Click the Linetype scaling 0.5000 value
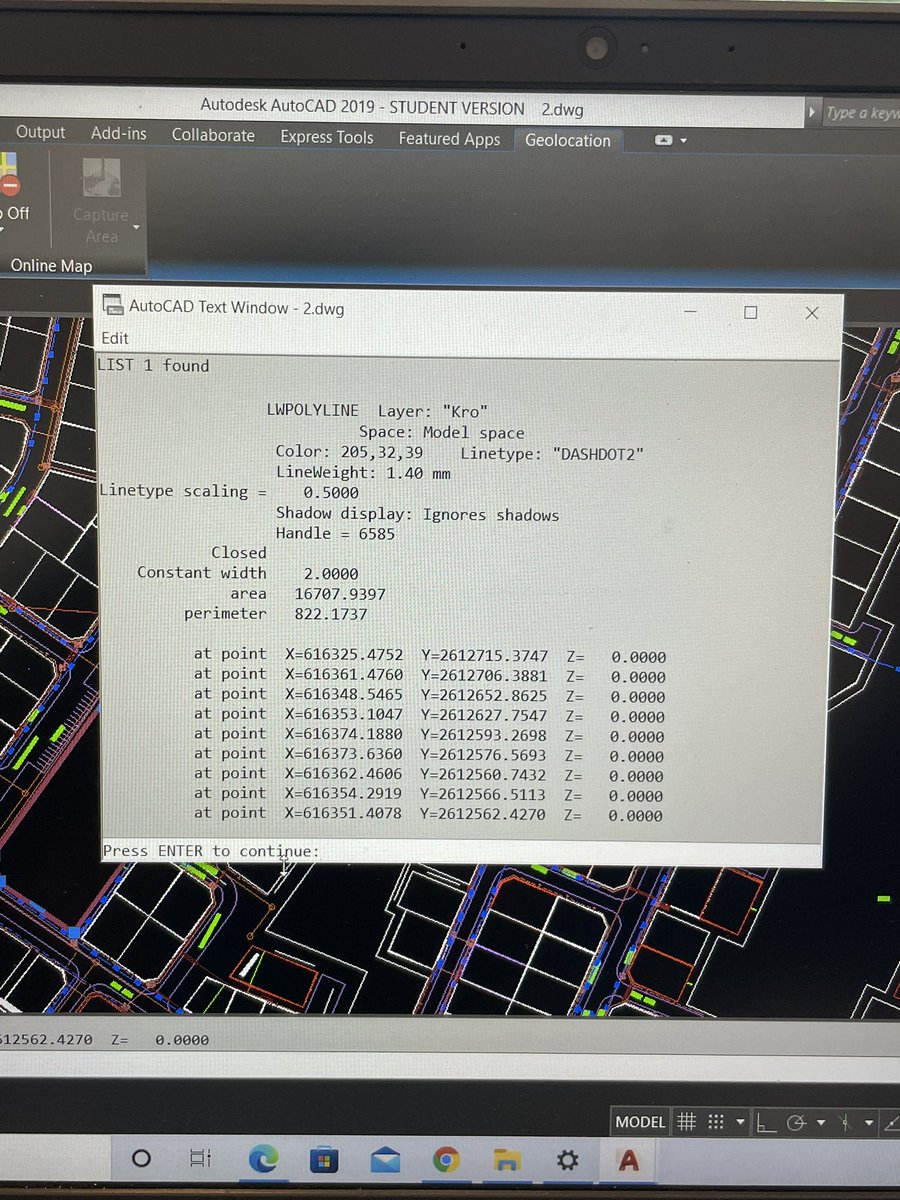The width and height of the screenshot is (900, 1200). pyautogui.click(x=330, y=493)
